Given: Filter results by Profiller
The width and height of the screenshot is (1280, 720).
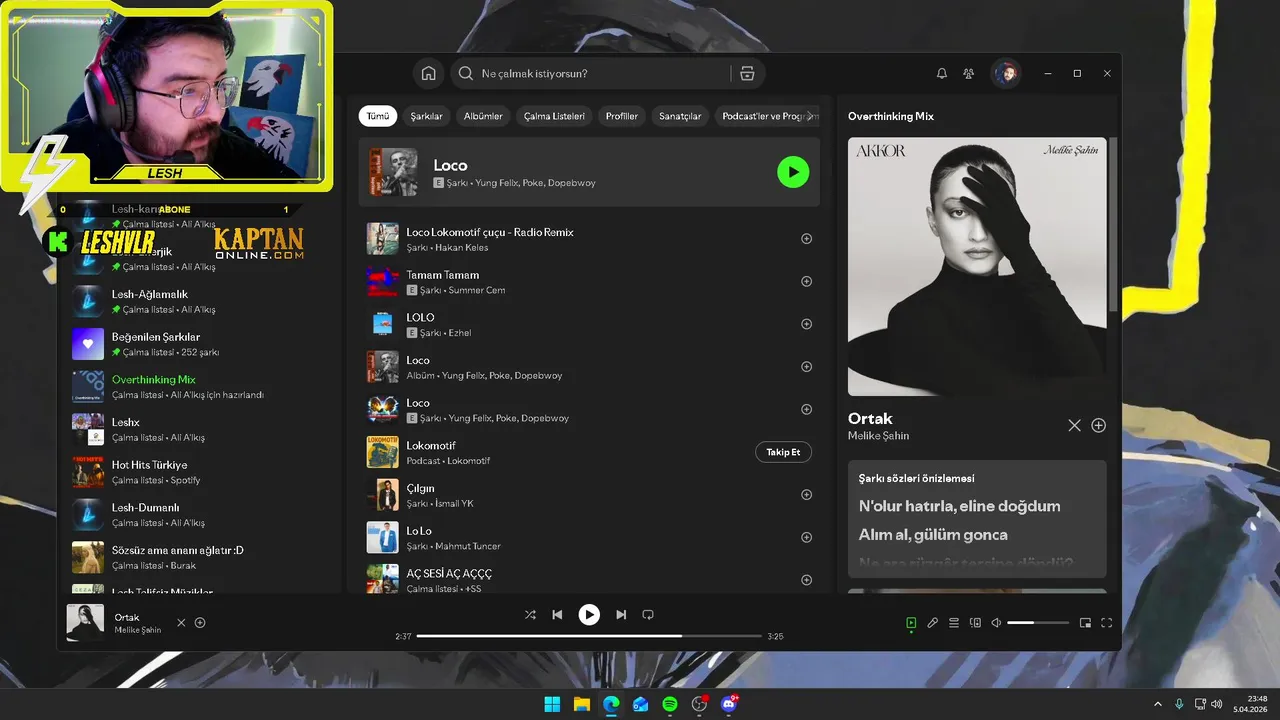Looking at the screenshot, I should (x=621, y=116).
